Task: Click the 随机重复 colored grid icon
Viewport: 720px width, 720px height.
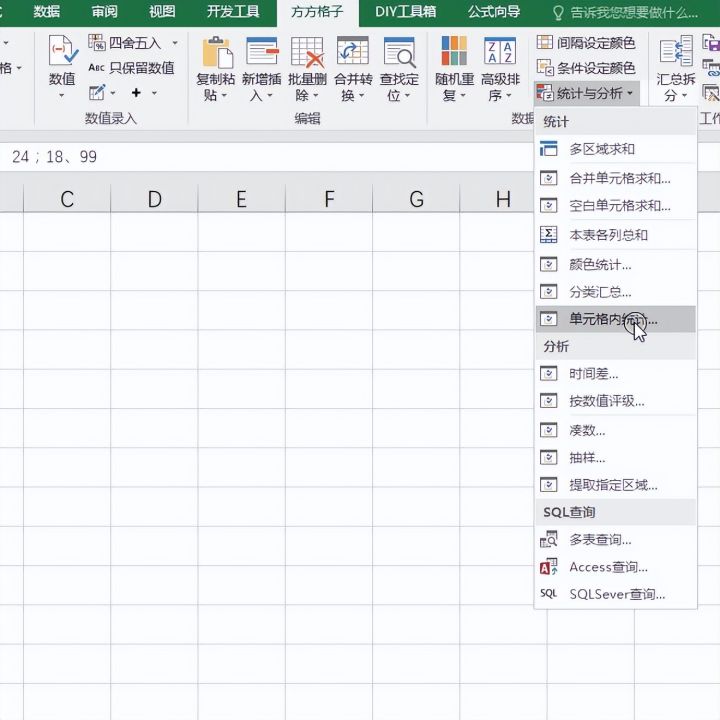Action: coord(454,51)
